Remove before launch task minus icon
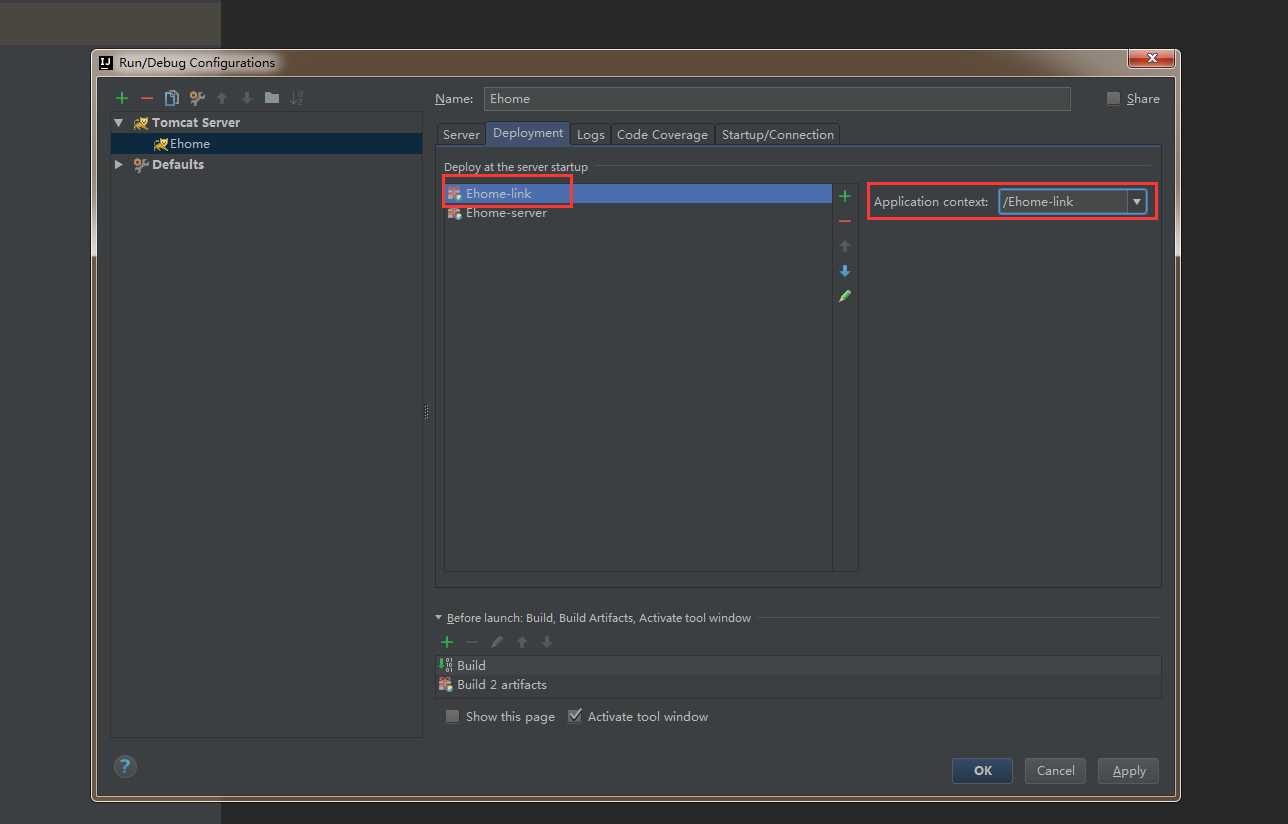 click(x=472, y=642)
